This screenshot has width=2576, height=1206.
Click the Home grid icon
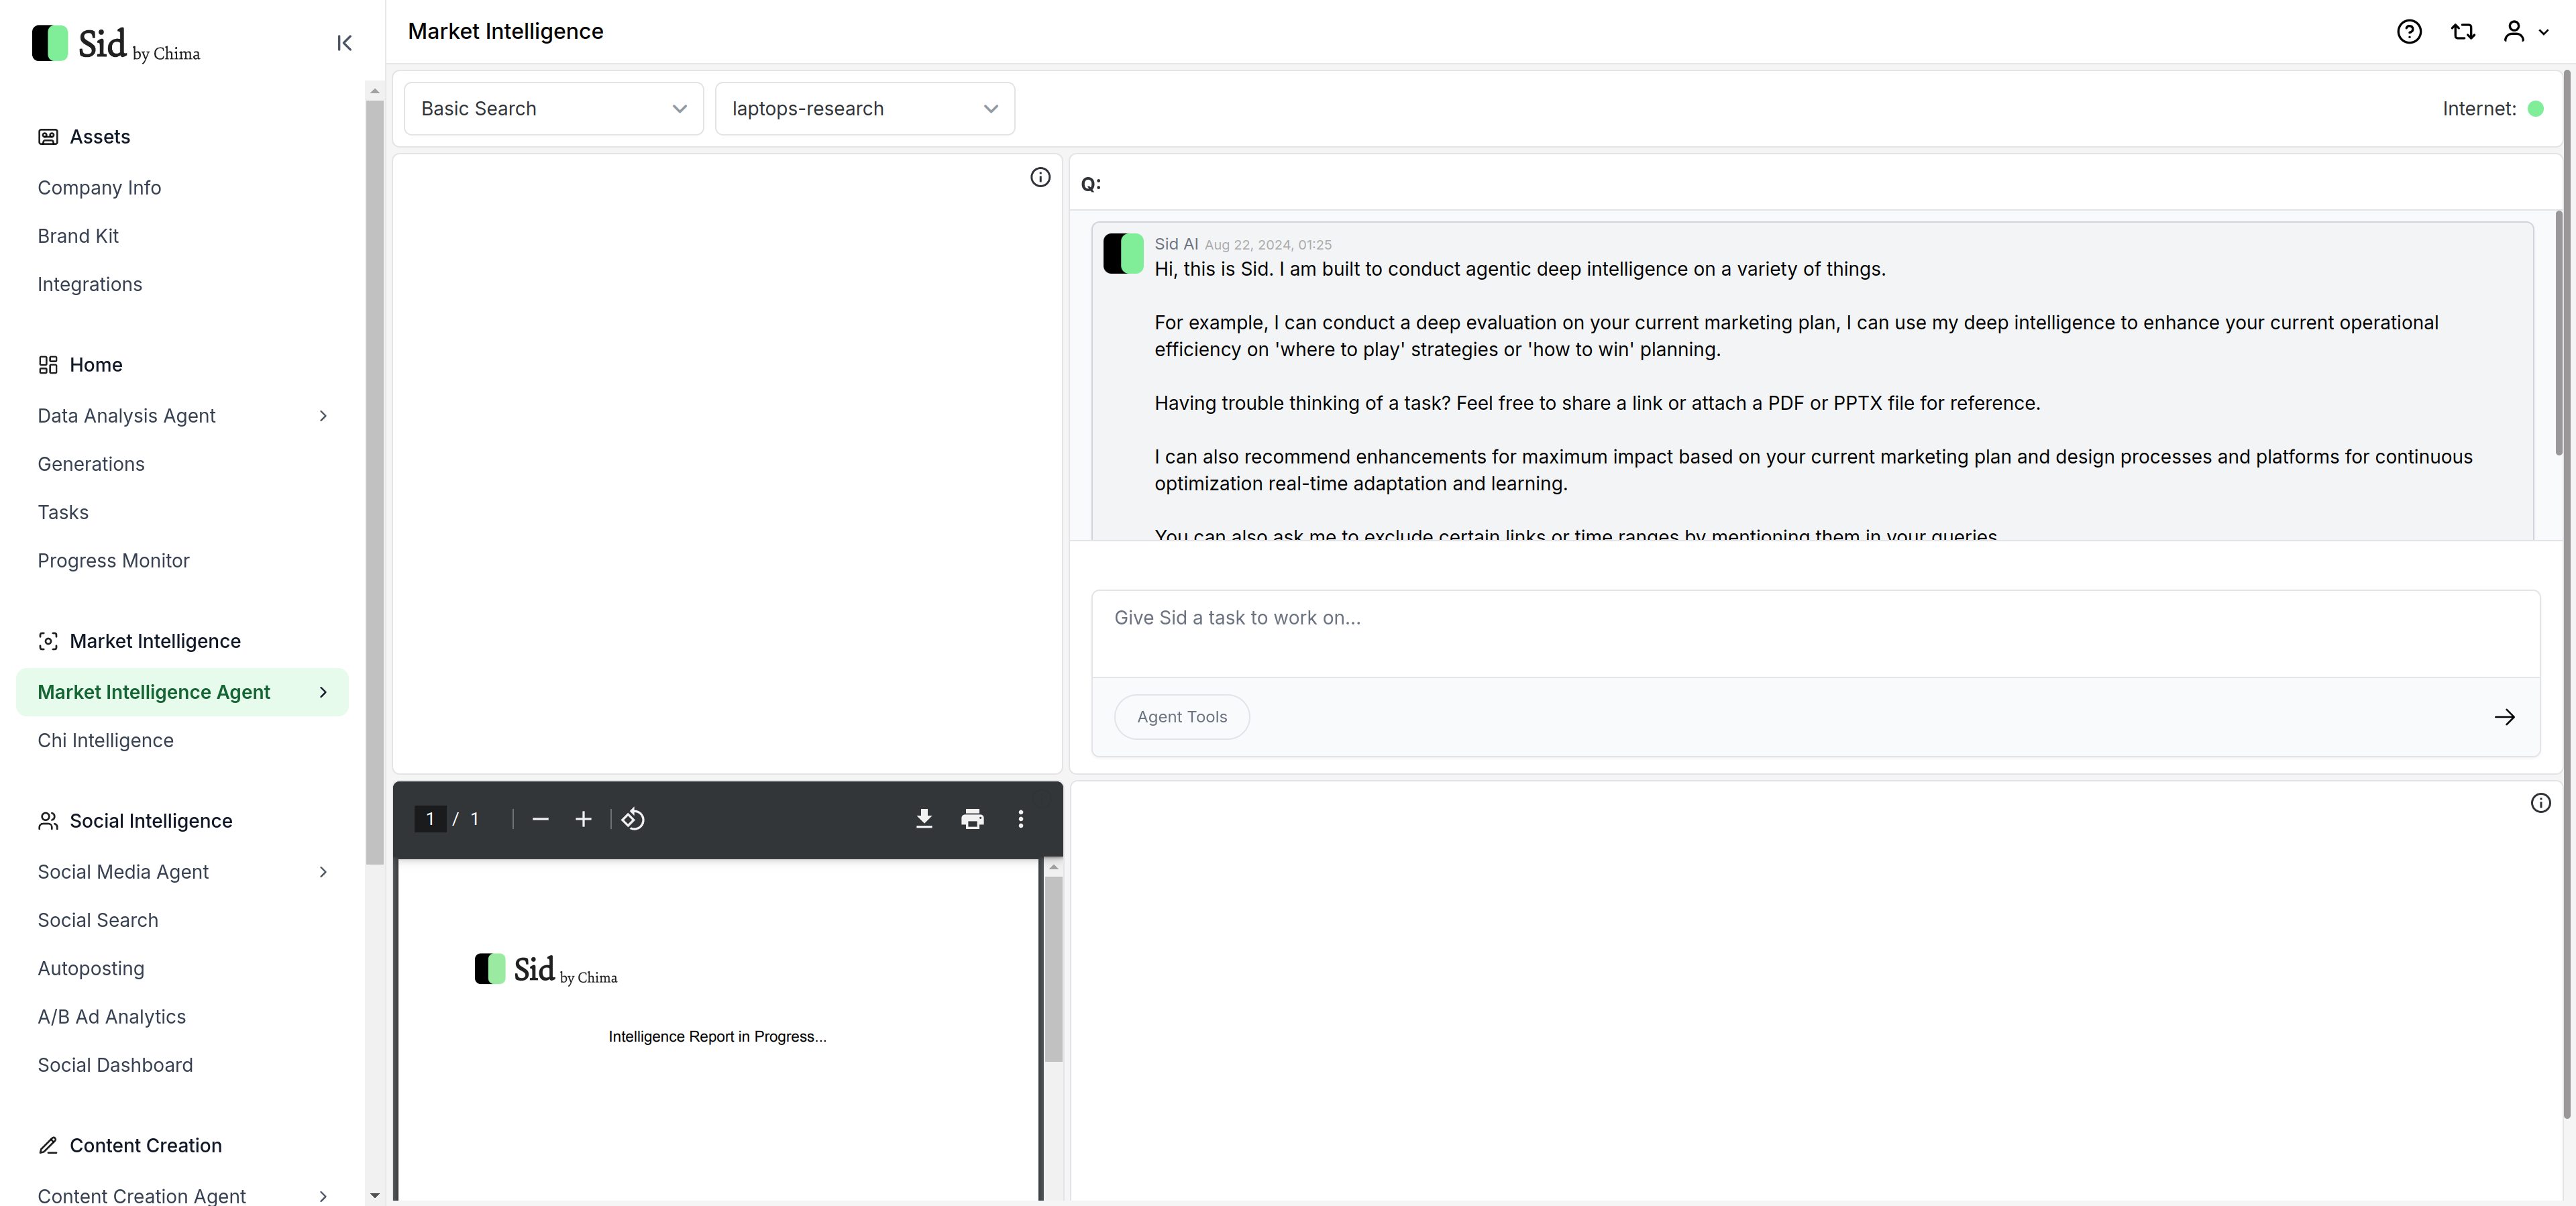[x=48, y=365]
